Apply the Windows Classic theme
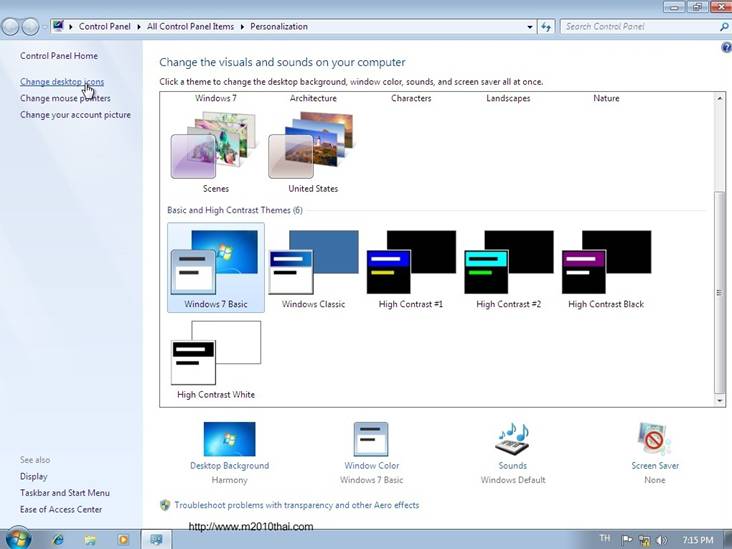 click(313, 267)
